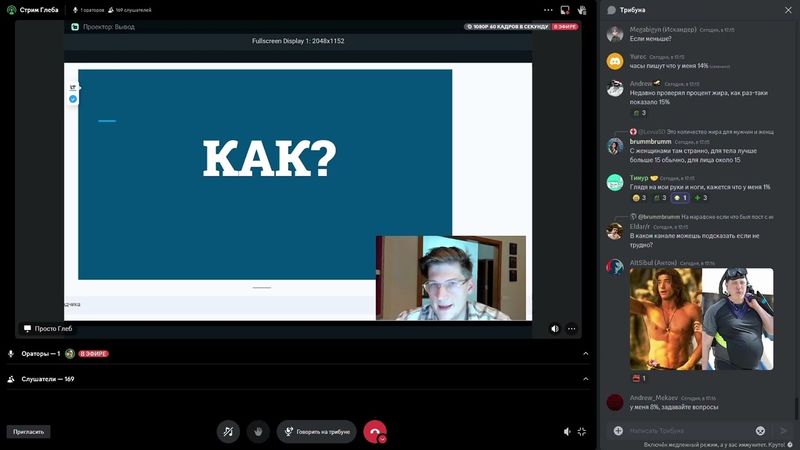Open the shirtless man meme image

tap(664, 317)
